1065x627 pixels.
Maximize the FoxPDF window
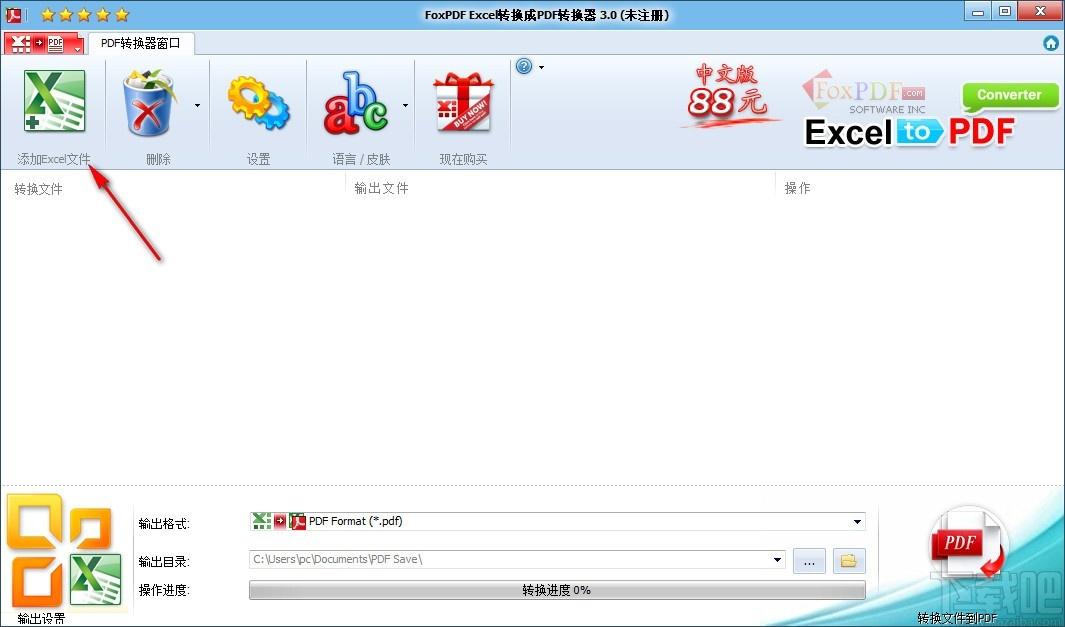click(x=1005, y=11)
